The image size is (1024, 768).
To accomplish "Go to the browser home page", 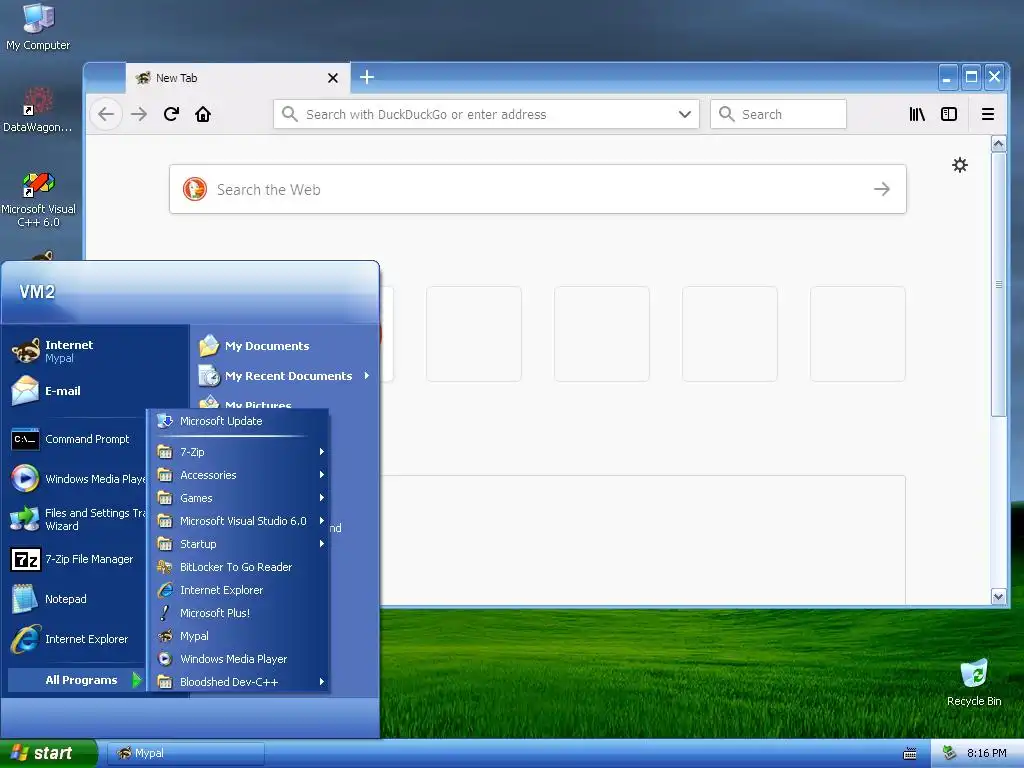I will click(x=203, y=114).
